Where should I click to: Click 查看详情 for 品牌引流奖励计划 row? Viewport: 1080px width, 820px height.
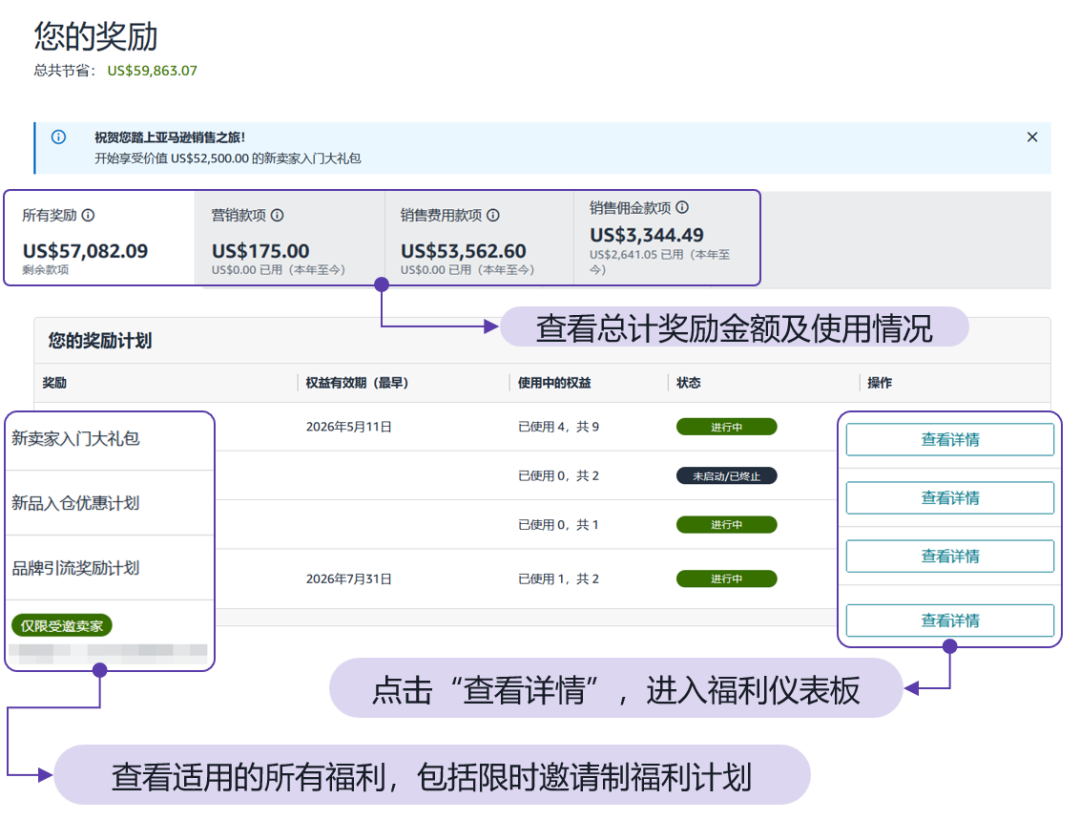(x=948, y=556)
